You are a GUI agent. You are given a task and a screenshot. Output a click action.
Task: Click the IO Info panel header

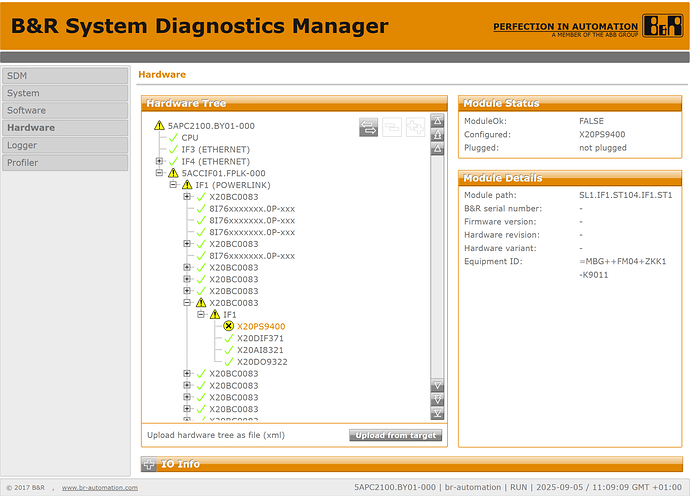(412, 464)
